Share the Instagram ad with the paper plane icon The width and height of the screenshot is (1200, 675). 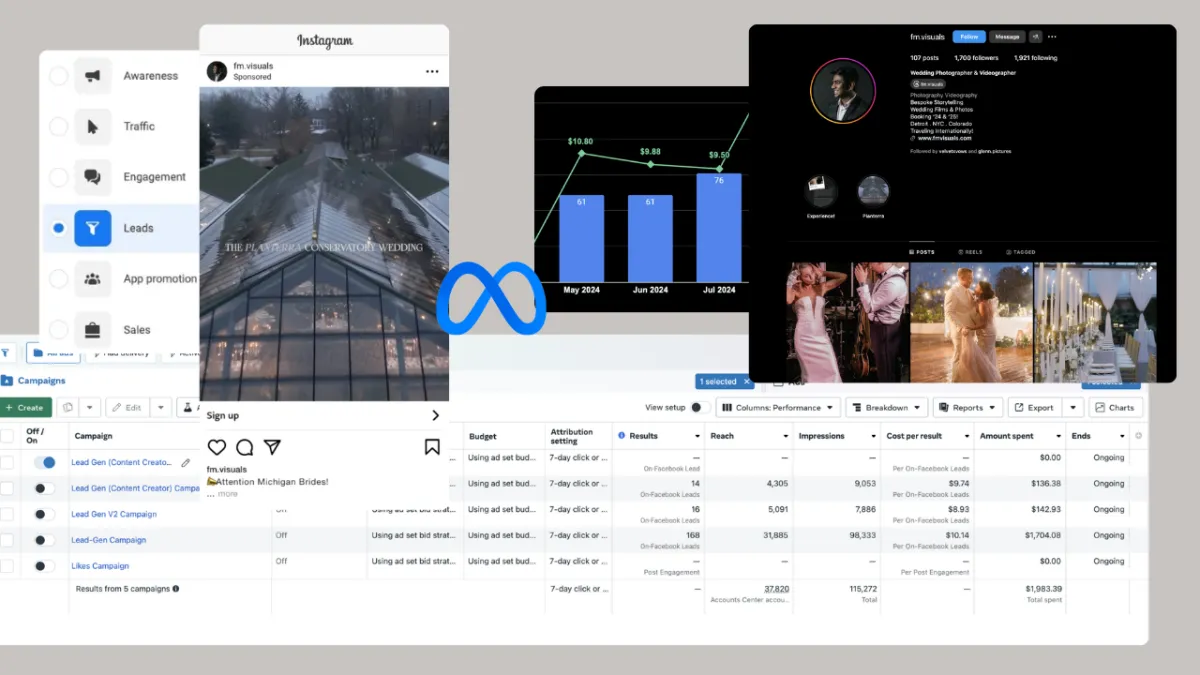pos(272,447)
